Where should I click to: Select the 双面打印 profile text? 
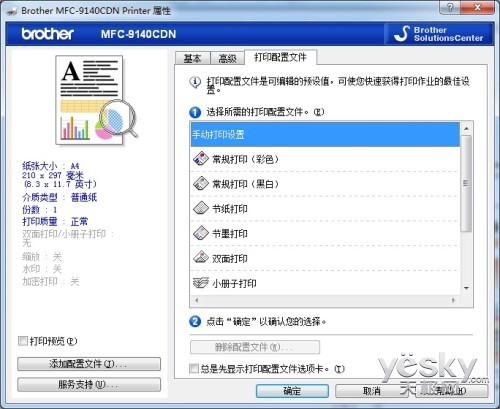[x=230, y=258]
